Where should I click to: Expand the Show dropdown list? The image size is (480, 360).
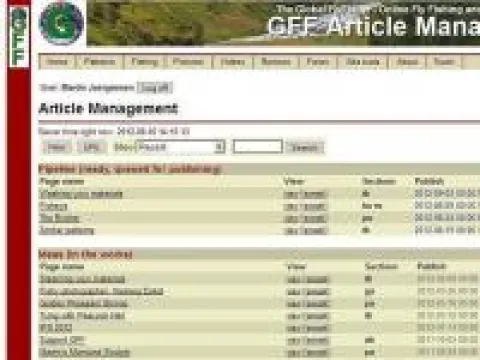[181, 147]
